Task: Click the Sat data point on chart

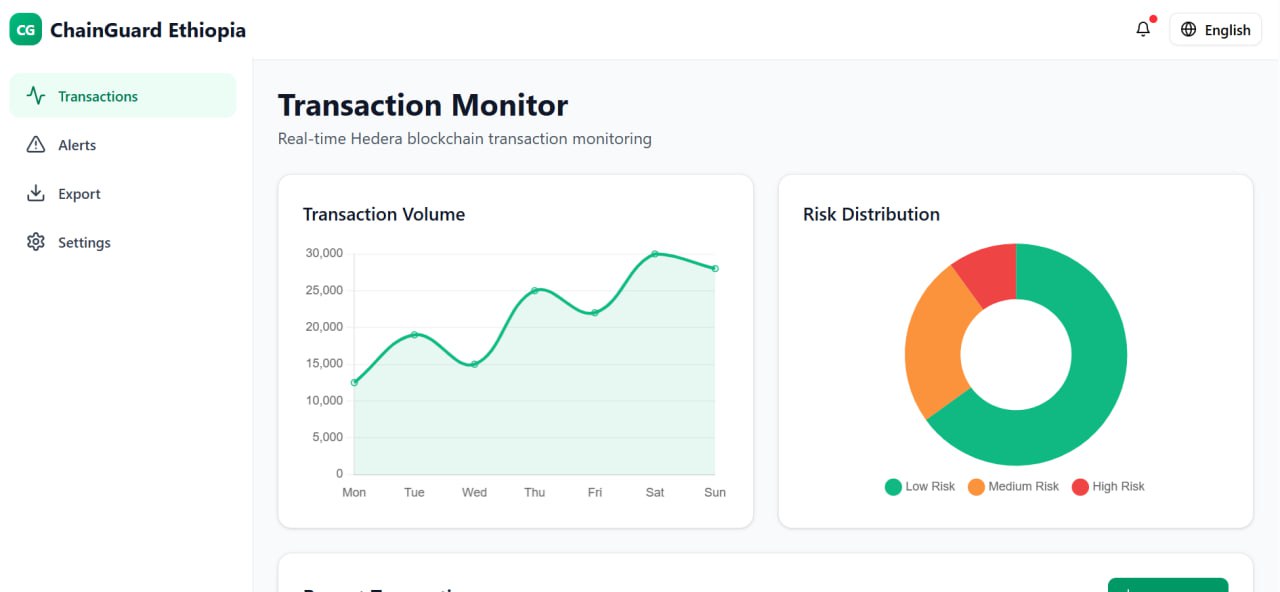Action: (655, 254)
